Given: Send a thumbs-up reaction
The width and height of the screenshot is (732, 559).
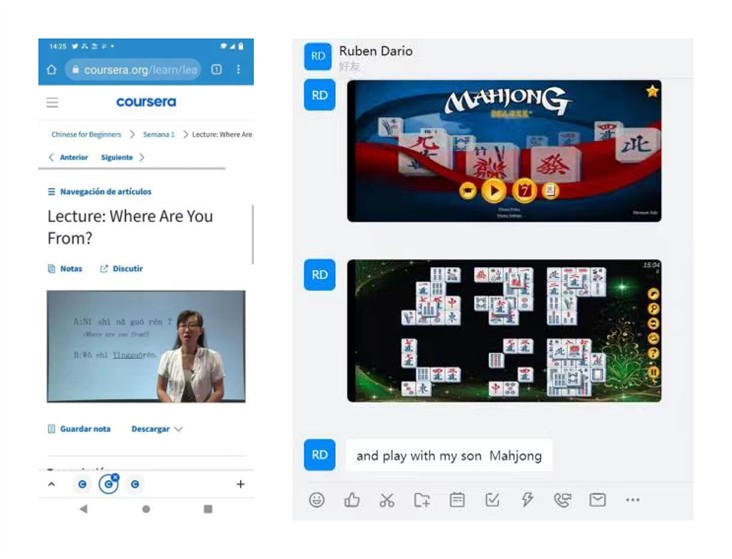Looking at the screenshot, I should coord(352,500).
